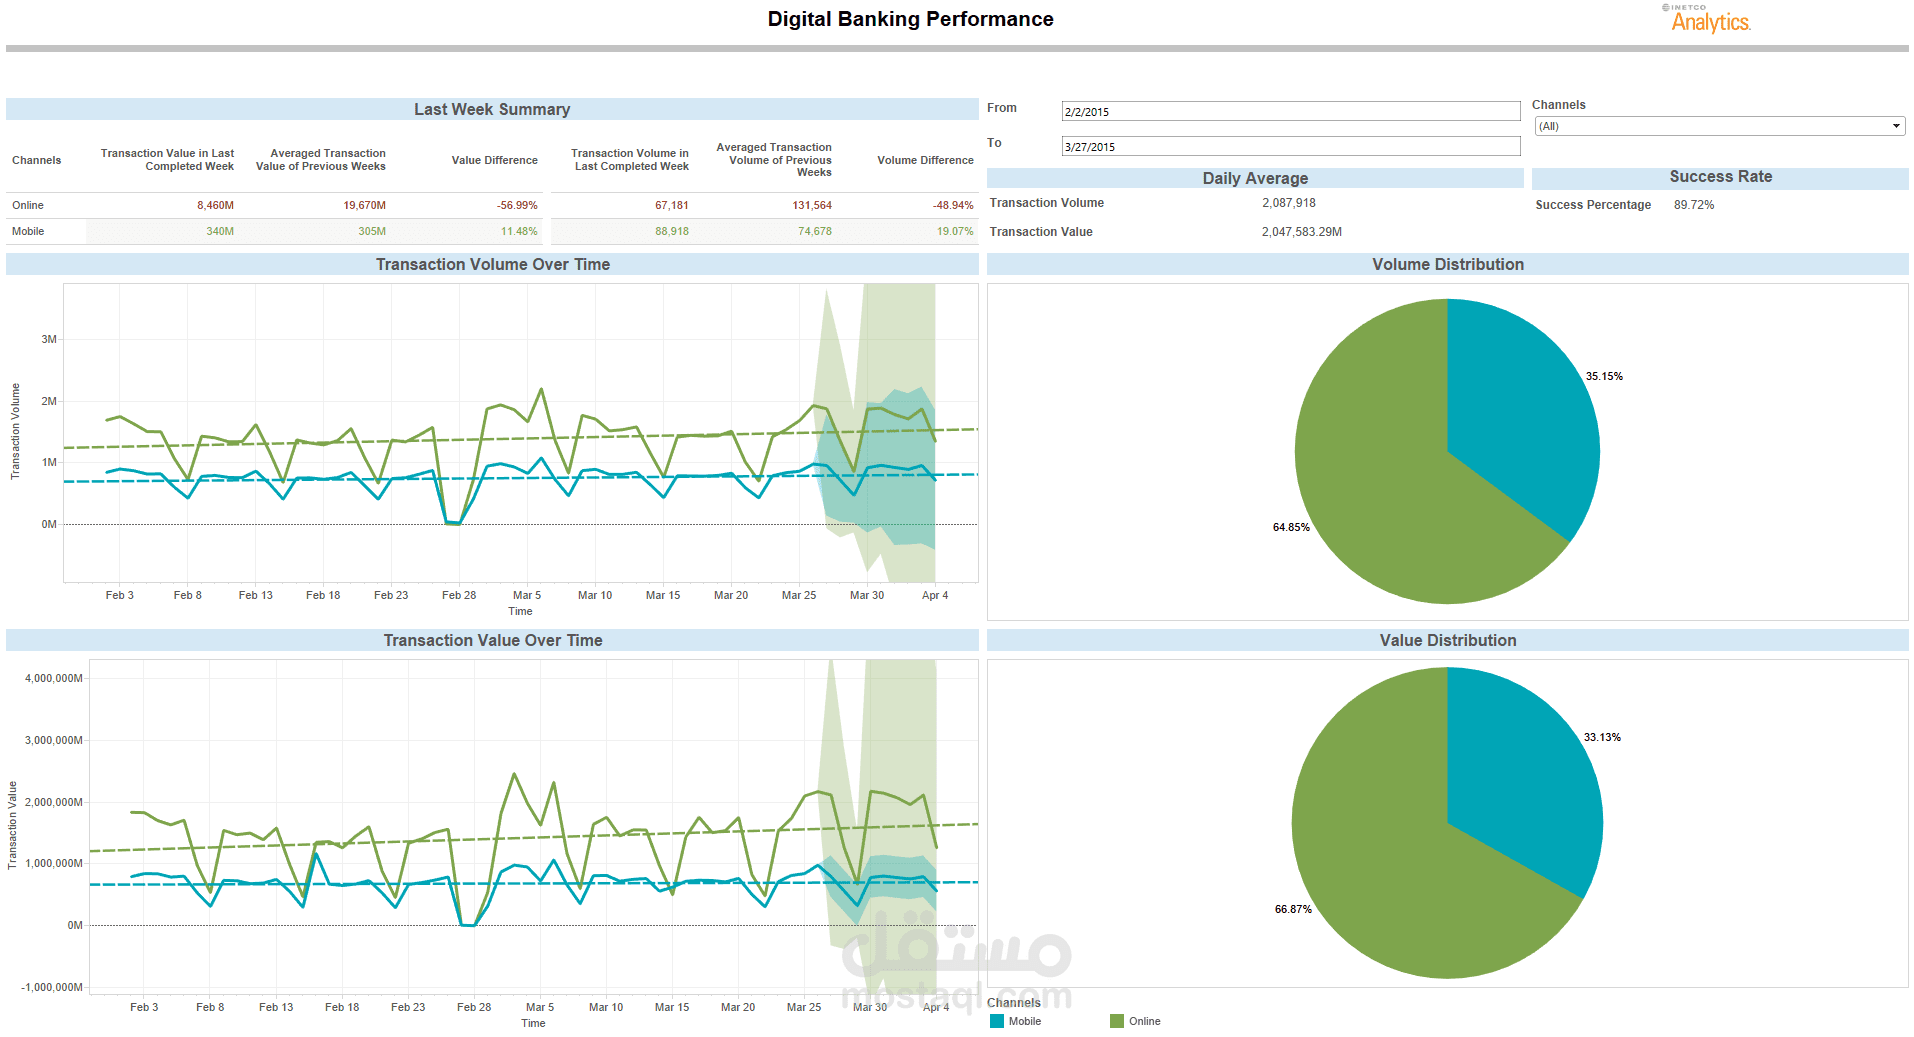Screen dimensions: 1914x1037
Task: Open the Channels filter dropdown
Action: (1719, 126)
